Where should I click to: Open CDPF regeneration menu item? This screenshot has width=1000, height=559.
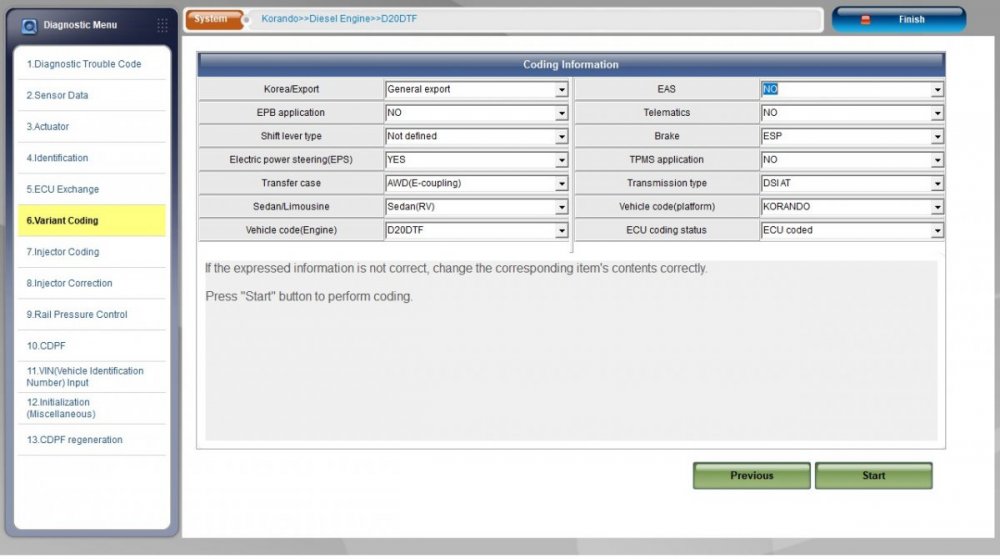(x=92, y=439)
